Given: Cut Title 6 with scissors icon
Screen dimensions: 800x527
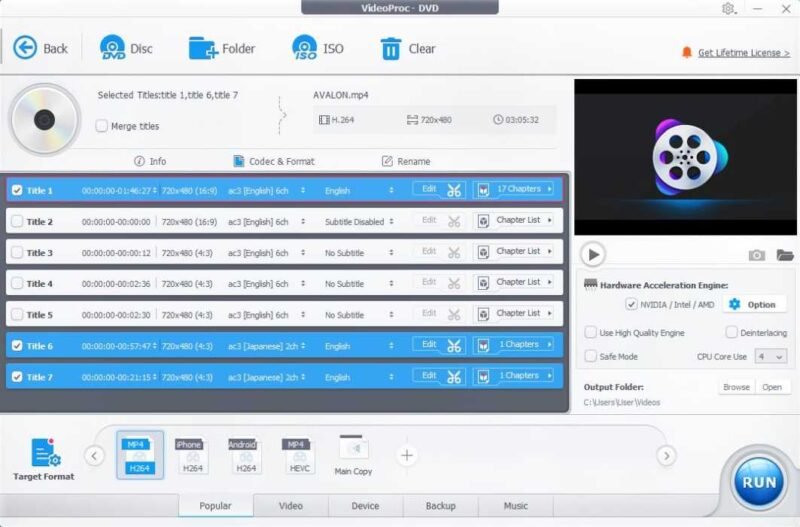Looking at the screenshot, I should 454,346.
